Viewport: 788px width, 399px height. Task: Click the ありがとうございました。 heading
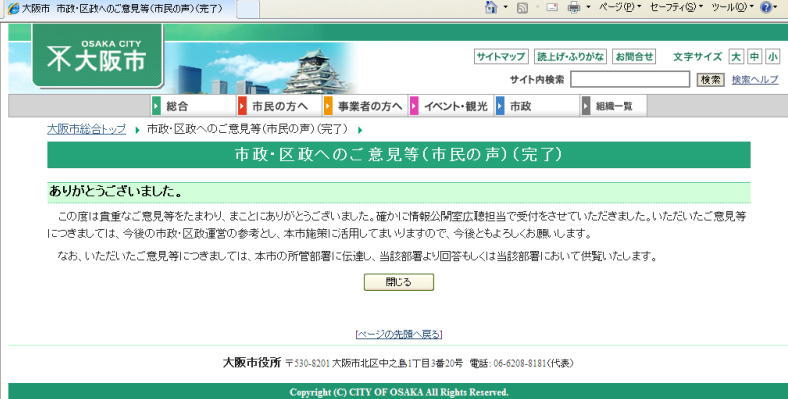tap(116, 191)
